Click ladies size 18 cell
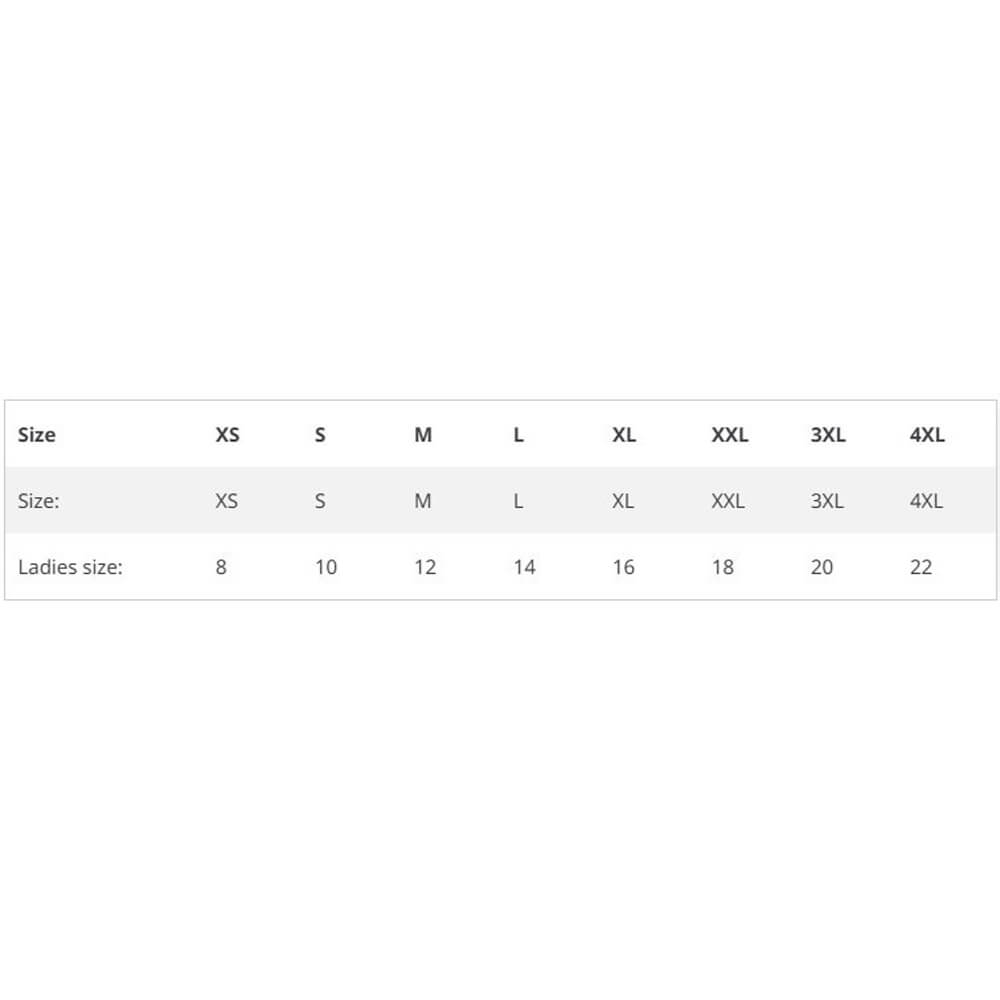 (x=722, y=567)
